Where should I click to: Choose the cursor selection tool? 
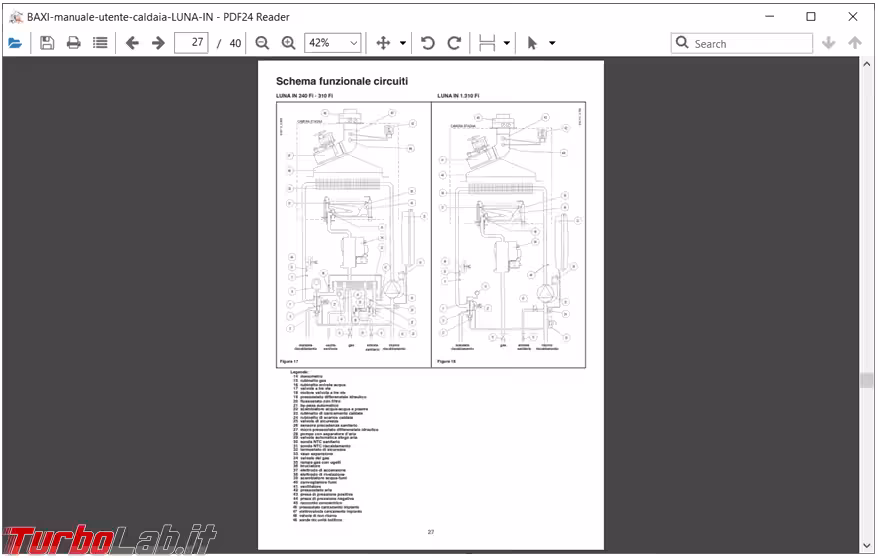point(532,43)
